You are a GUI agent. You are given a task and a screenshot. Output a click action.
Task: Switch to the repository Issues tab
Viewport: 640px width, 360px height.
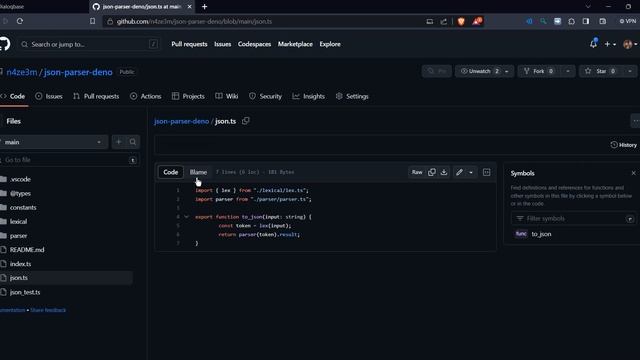click(49, 96)
